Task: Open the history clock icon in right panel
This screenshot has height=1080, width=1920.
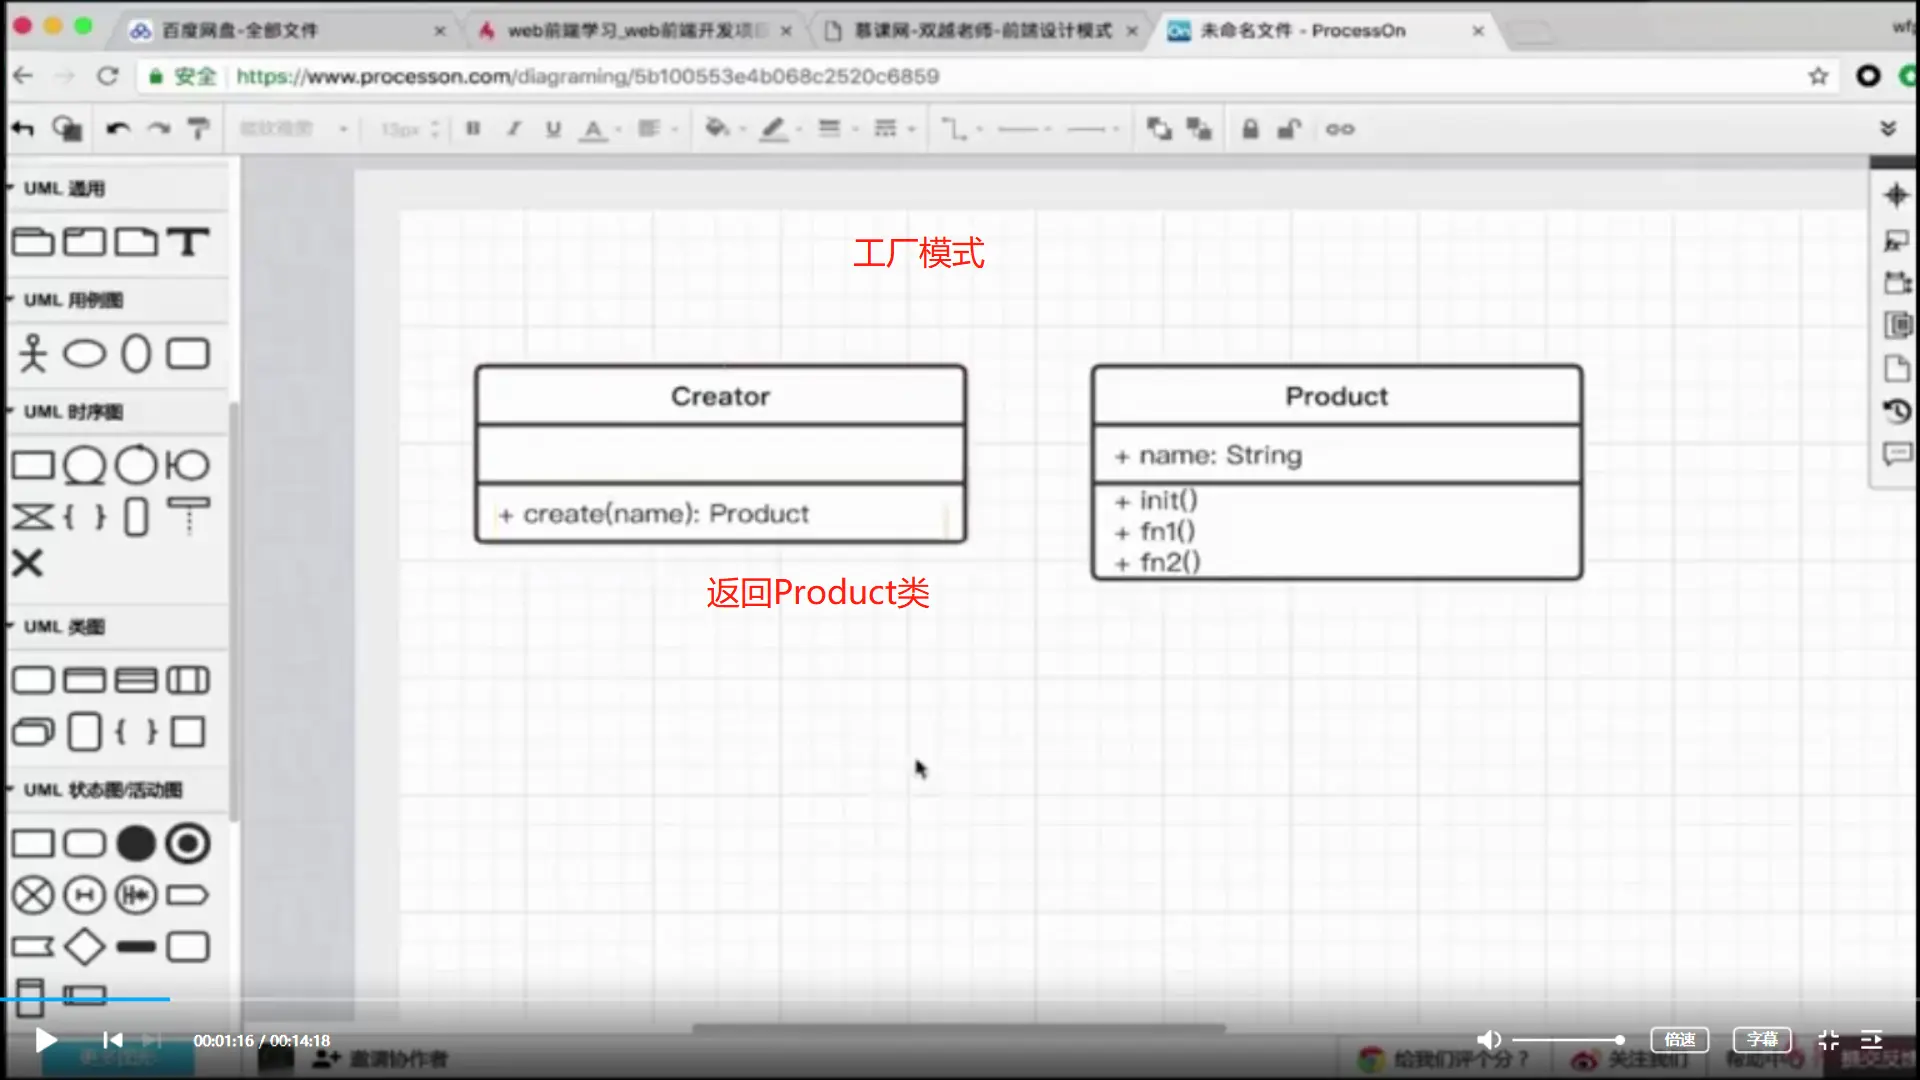Action: tap(1896, 411)
